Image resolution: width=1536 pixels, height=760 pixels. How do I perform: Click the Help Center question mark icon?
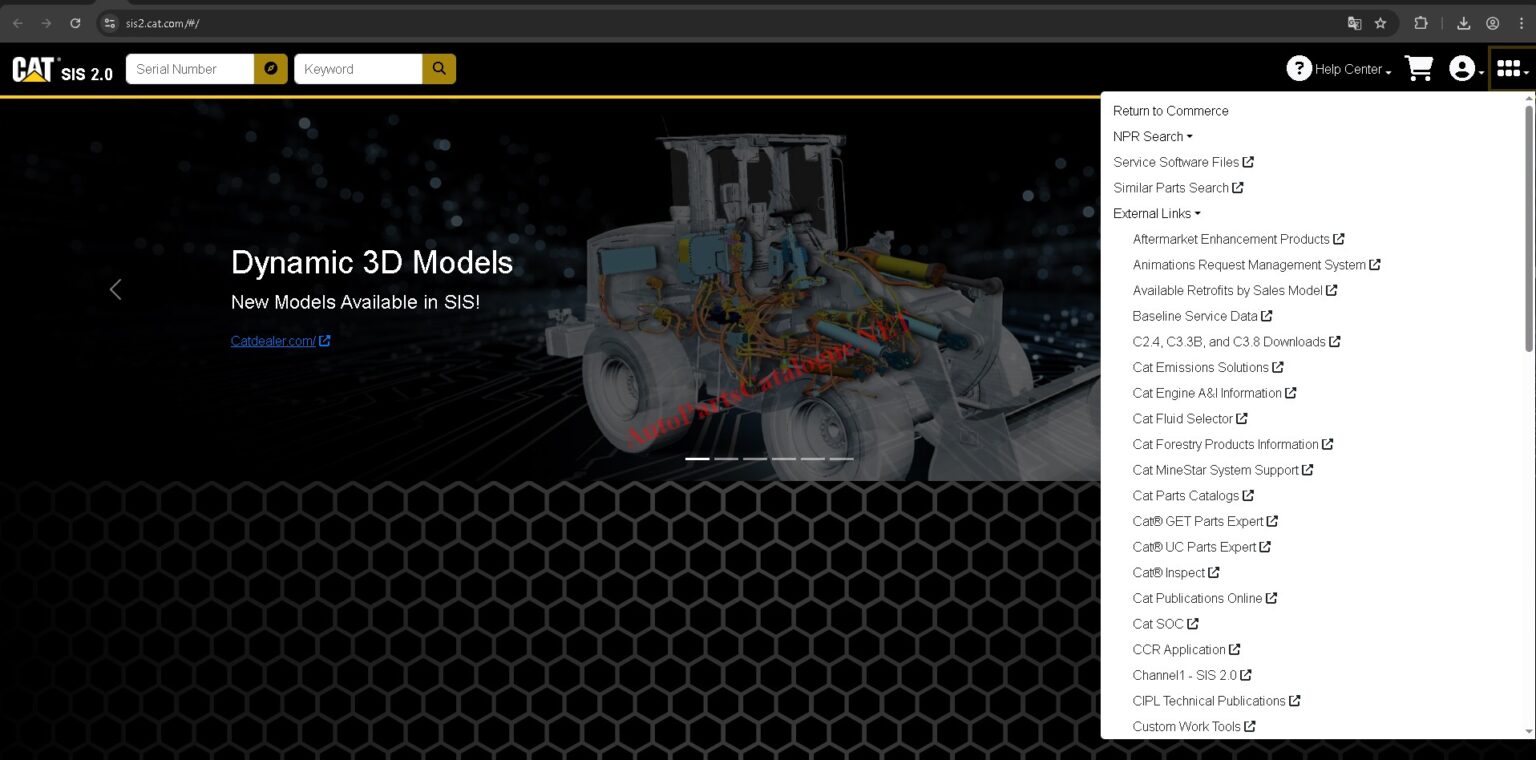click(1298, 68)
